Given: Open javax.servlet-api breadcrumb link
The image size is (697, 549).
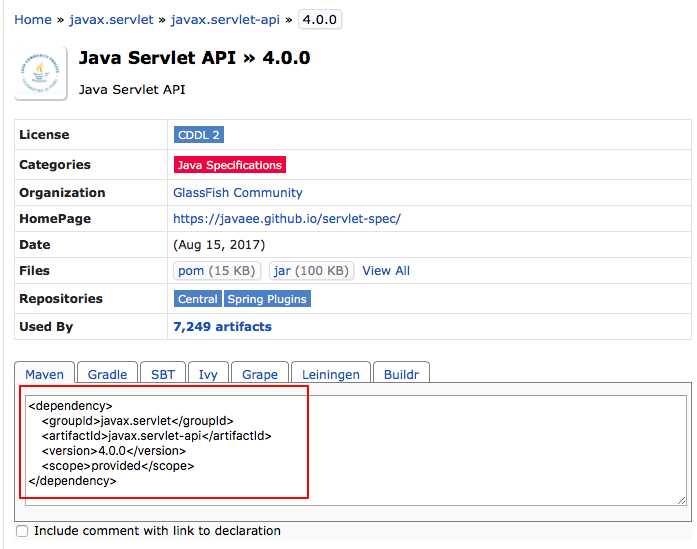Looking at the screenshot, I should (225, 20).
